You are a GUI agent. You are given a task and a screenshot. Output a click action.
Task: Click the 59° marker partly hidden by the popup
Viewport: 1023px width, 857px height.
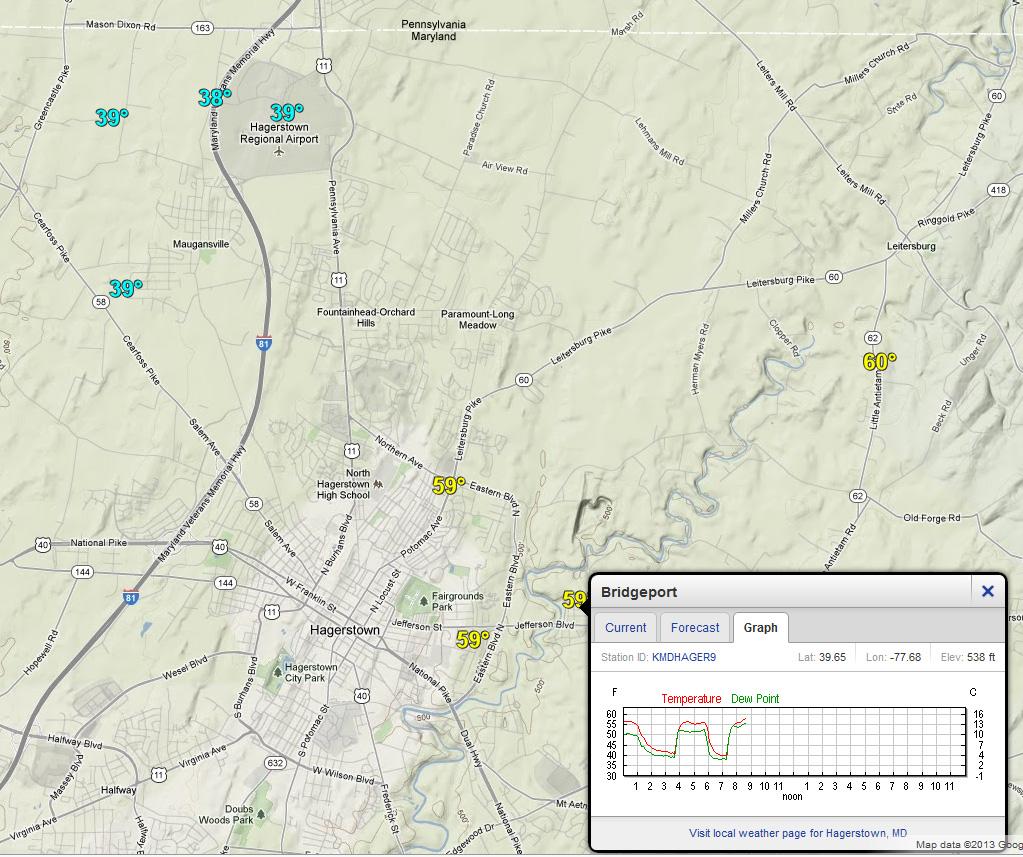pyautogui.click(x=574, y=599)
